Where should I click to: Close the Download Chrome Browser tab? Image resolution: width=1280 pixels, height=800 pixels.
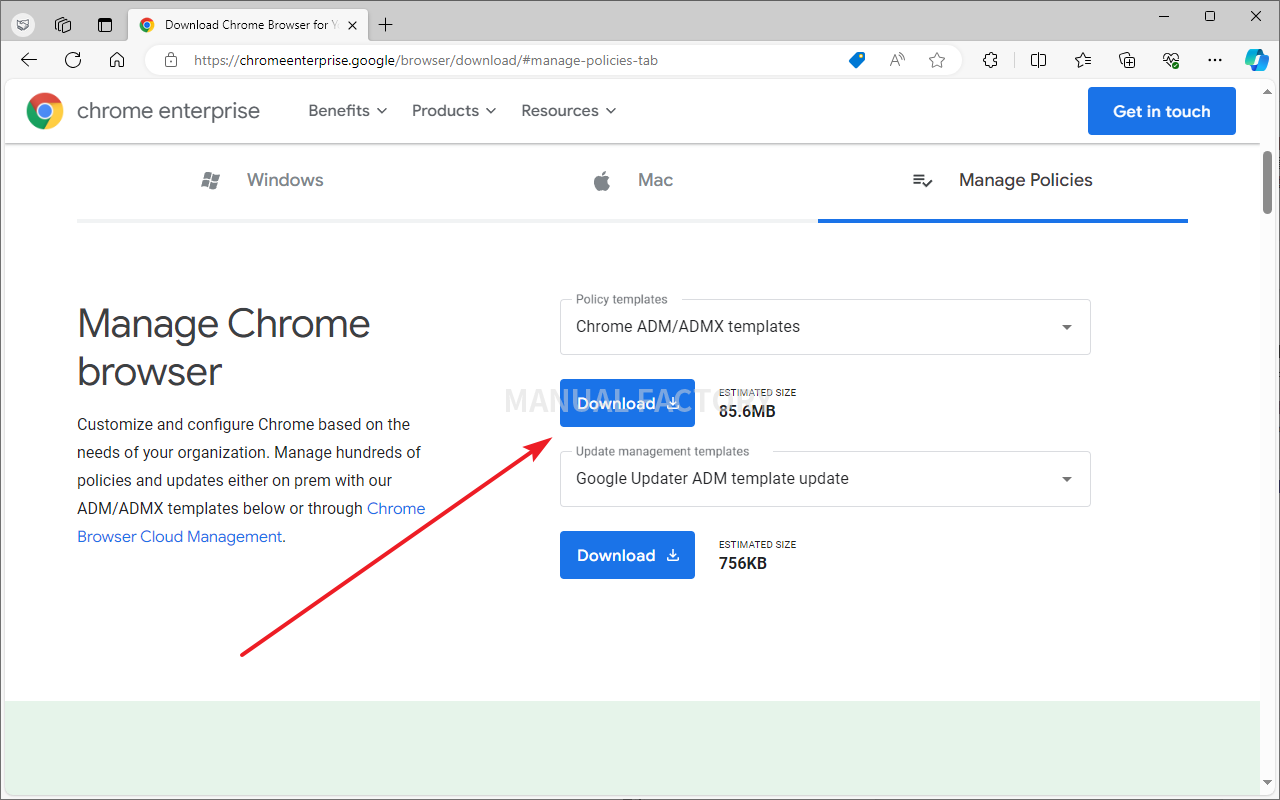click(353, 25)
